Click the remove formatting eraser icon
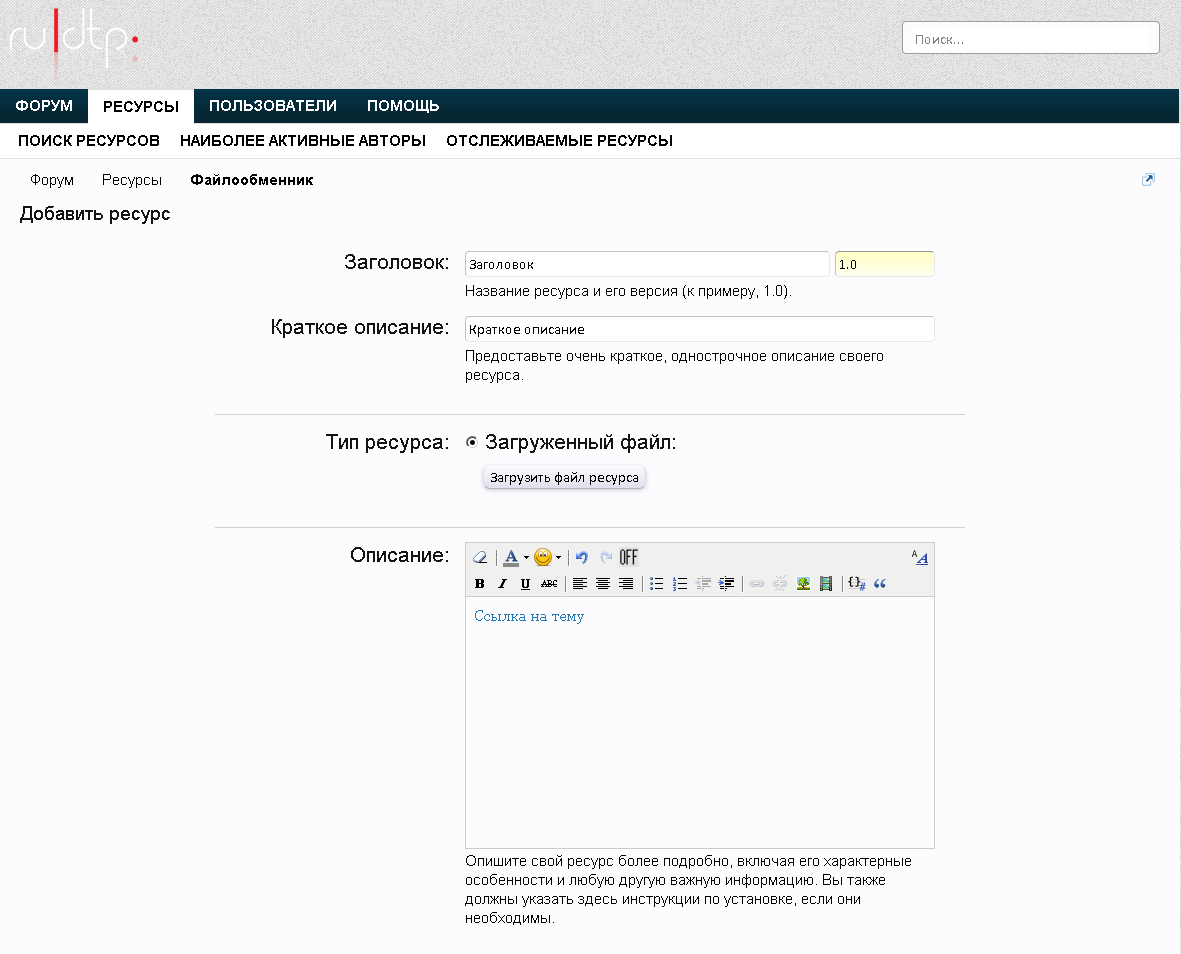Image resolution: width=1181 pixels, height=954 pixels. pyautogui.click(x=480, y=557)
